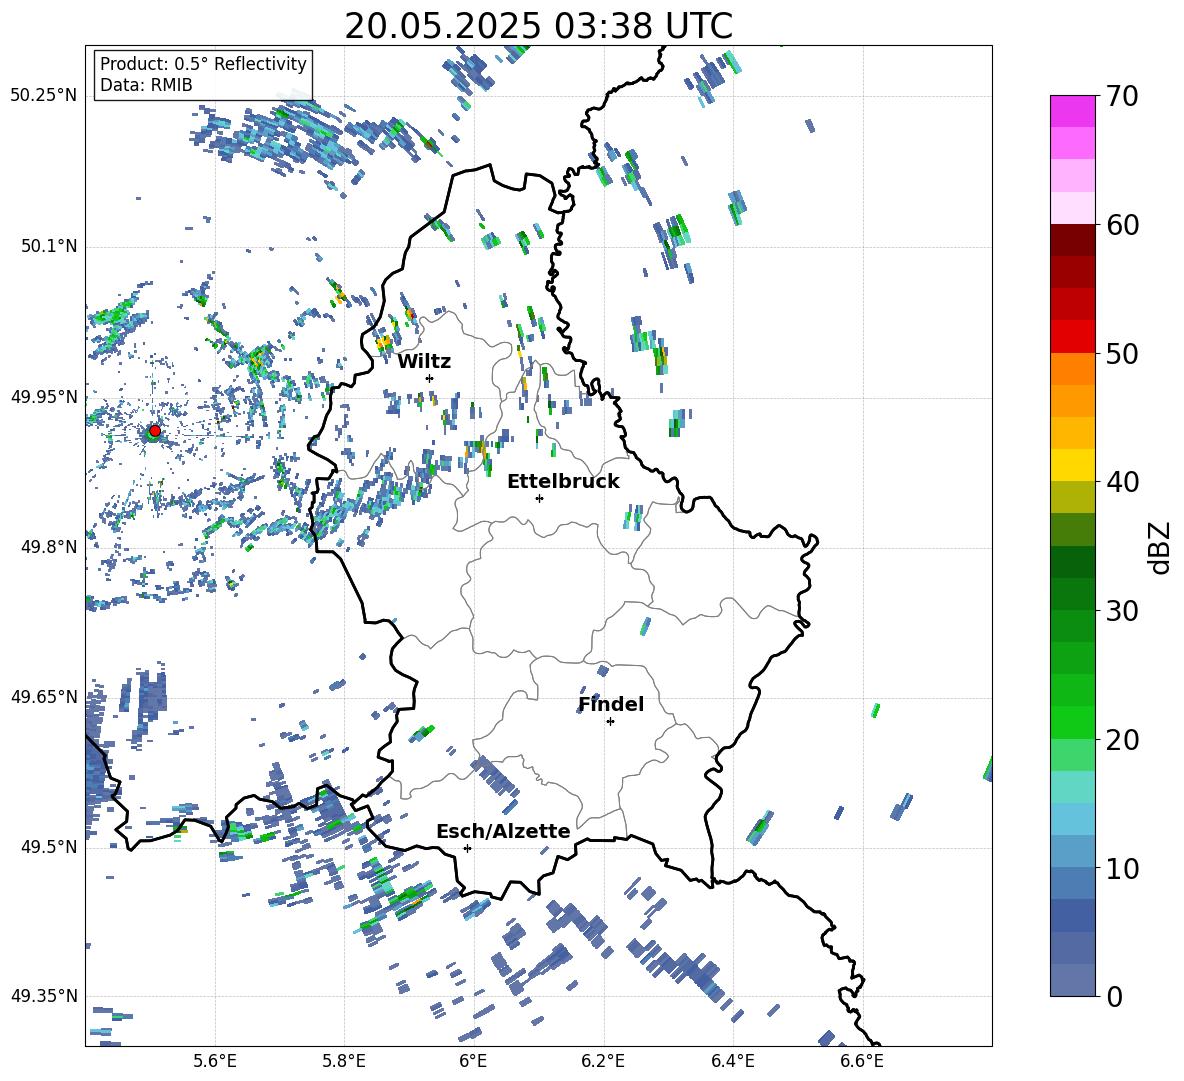Click the colorbar tick label 20
The image size is (1184, 1081).
click(1122, 740)
